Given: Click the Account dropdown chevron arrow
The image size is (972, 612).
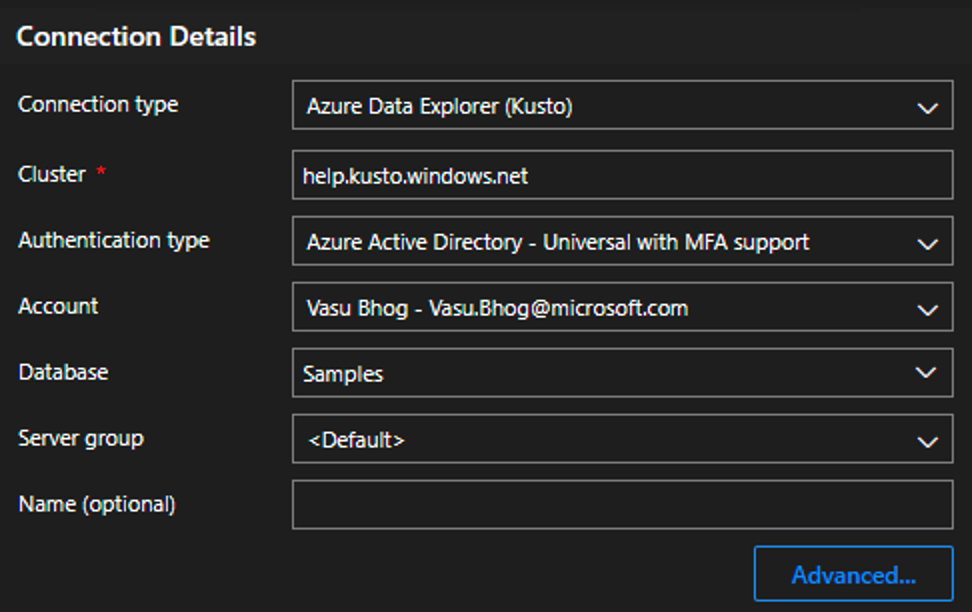Looking at the screenshot, I should pyautogui.click(x=927, y=309).
